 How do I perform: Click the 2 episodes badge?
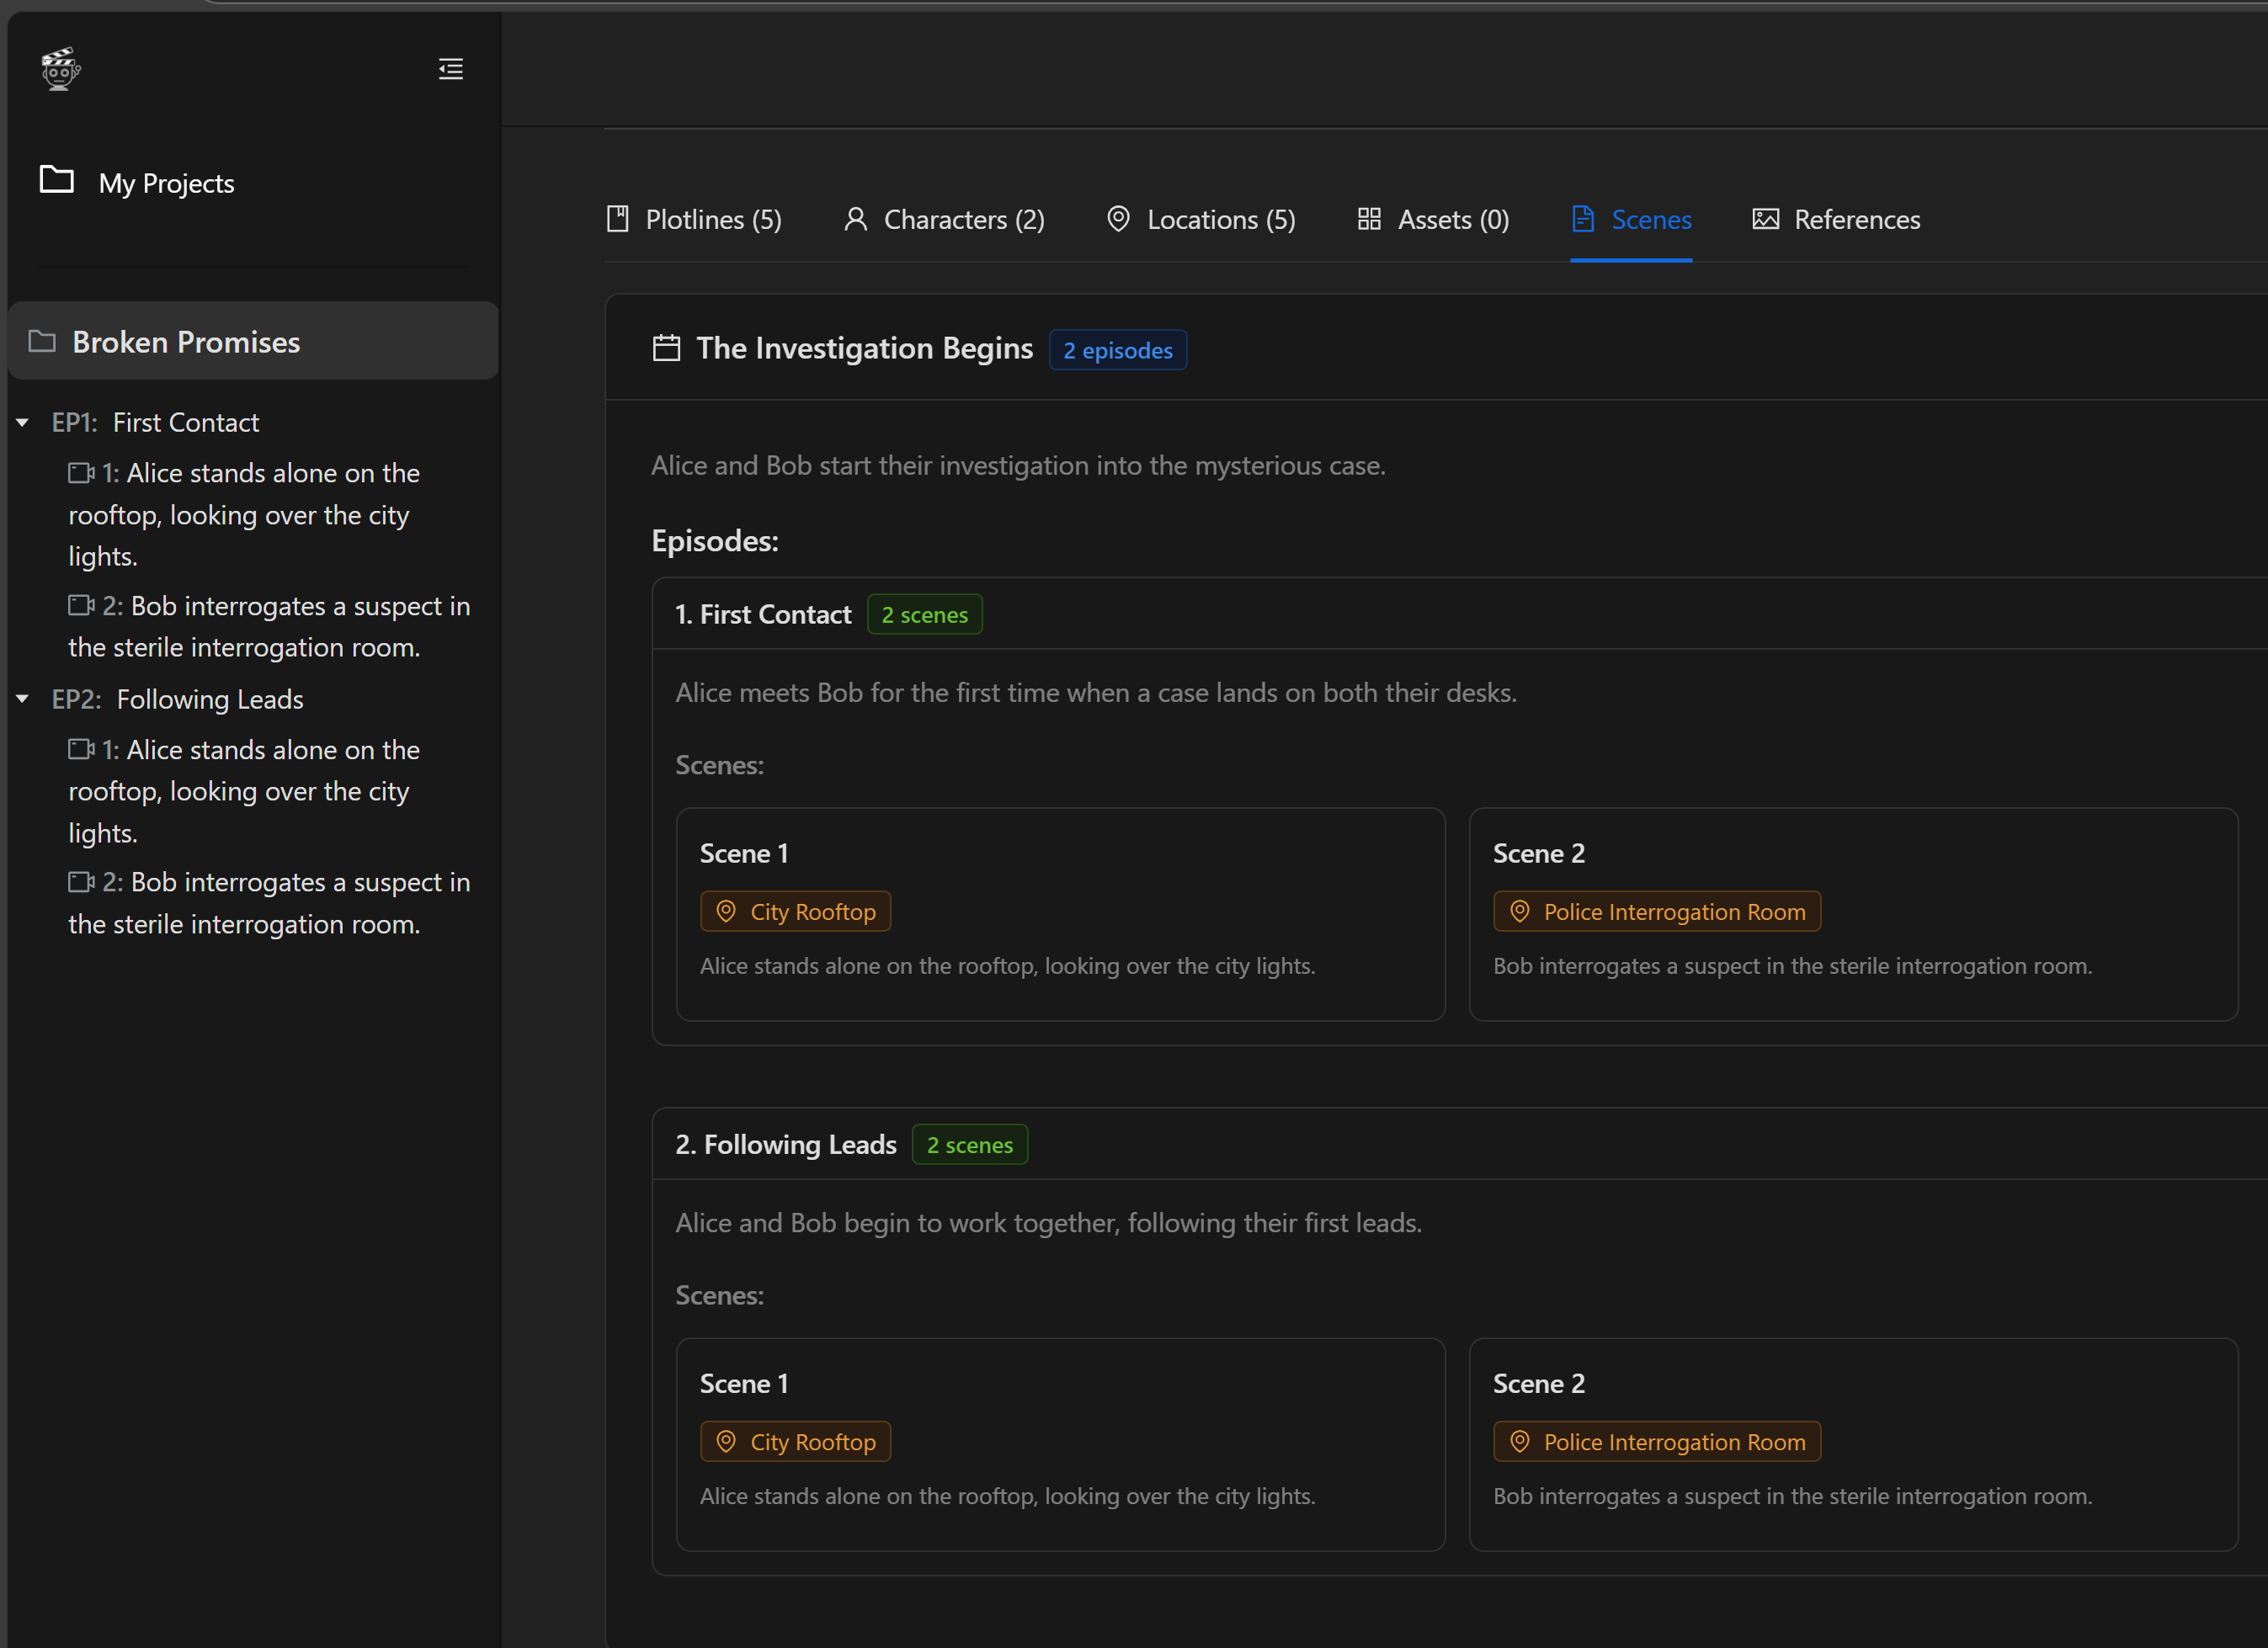coord(1117,350)
